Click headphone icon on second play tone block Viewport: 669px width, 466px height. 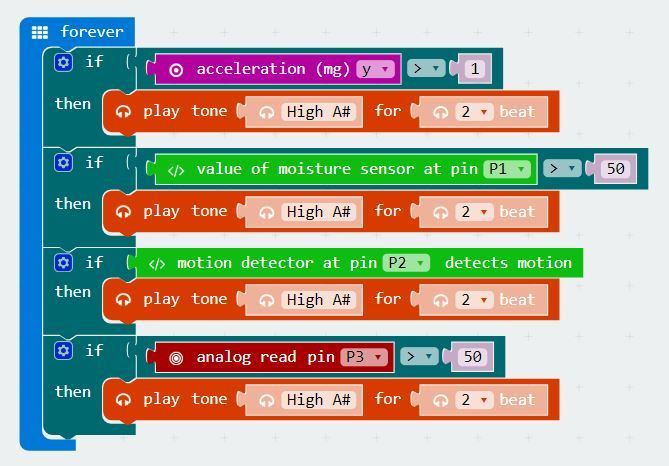click(123, 212)
